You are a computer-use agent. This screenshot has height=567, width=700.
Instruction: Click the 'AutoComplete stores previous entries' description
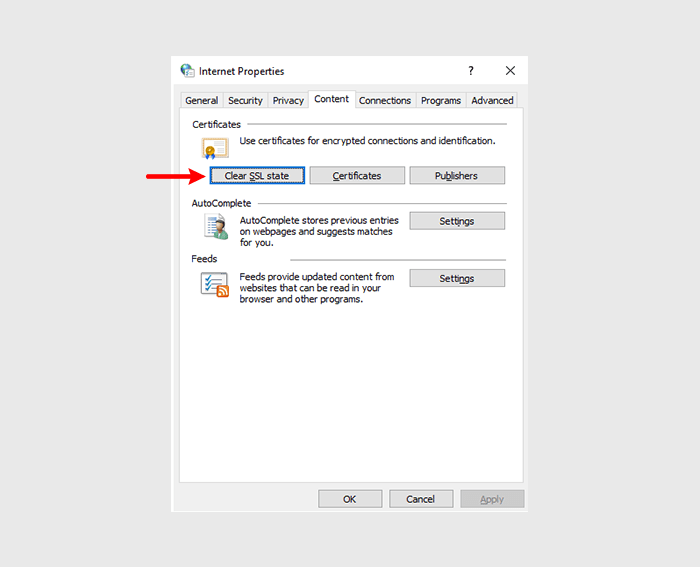pos(319,231)
